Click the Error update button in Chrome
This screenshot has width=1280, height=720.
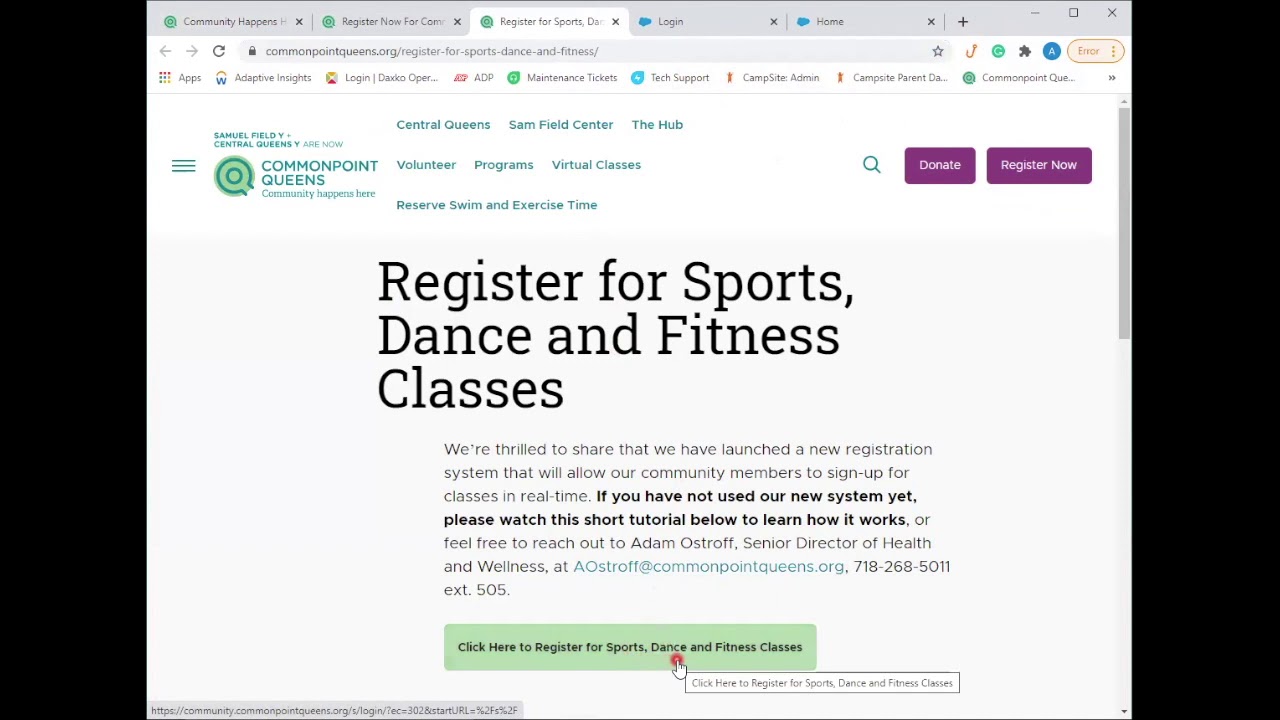pyautogui.click(x=1097, y=51)
